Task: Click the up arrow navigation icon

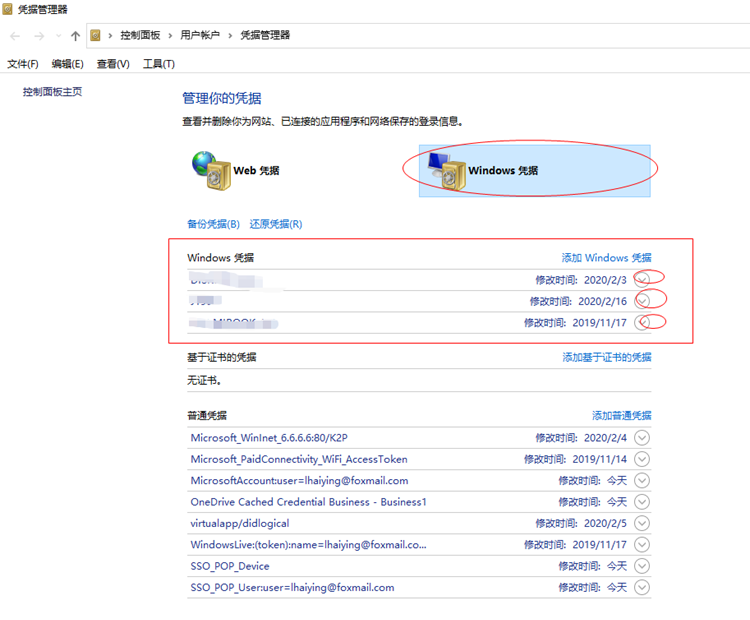Action: tap(76, 35)
